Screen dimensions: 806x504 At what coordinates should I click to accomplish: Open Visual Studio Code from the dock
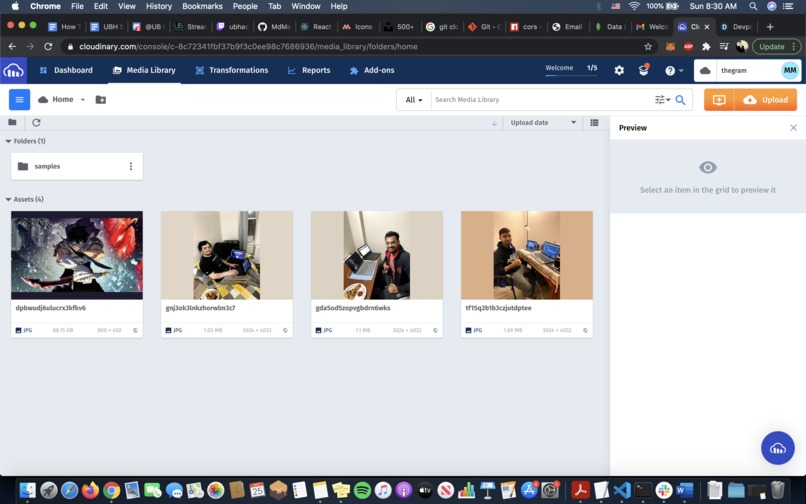pyautogui.click(x=622, y=490)
